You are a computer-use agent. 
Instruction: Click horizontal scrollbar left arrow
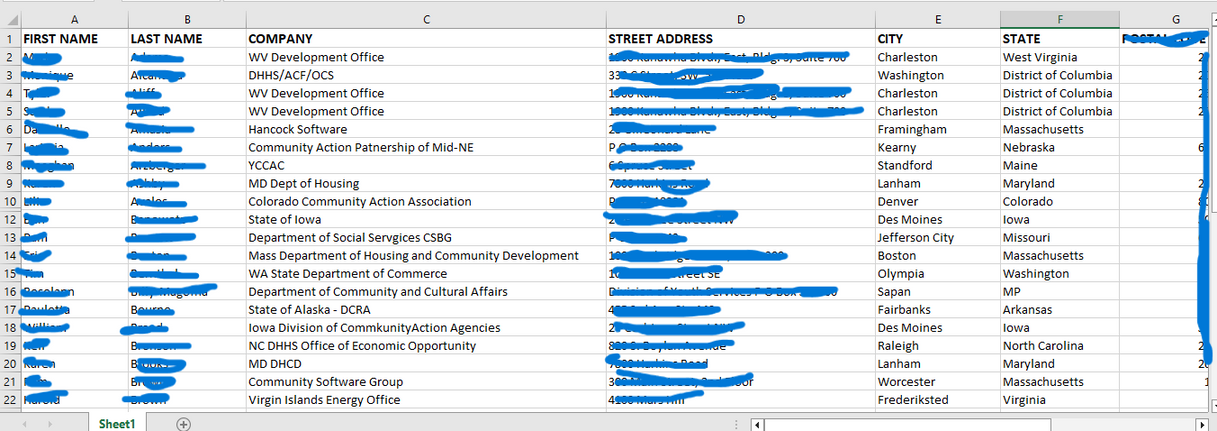click(x=759, y=425)
